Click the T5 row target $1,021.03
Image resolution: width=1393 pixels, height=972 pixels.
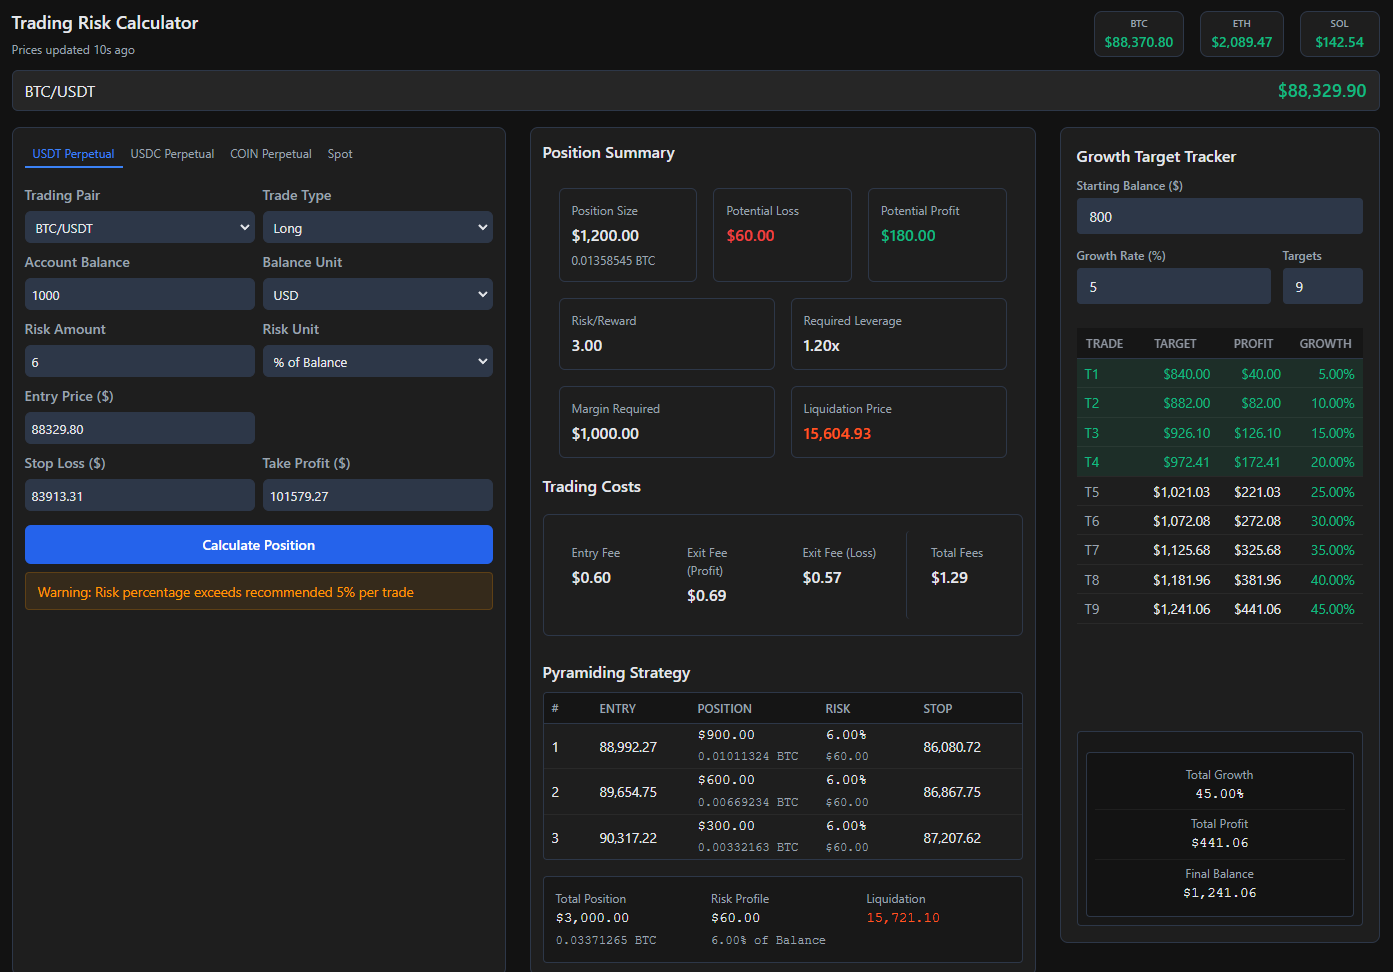pyautogui.click(x=1181, y=492)
